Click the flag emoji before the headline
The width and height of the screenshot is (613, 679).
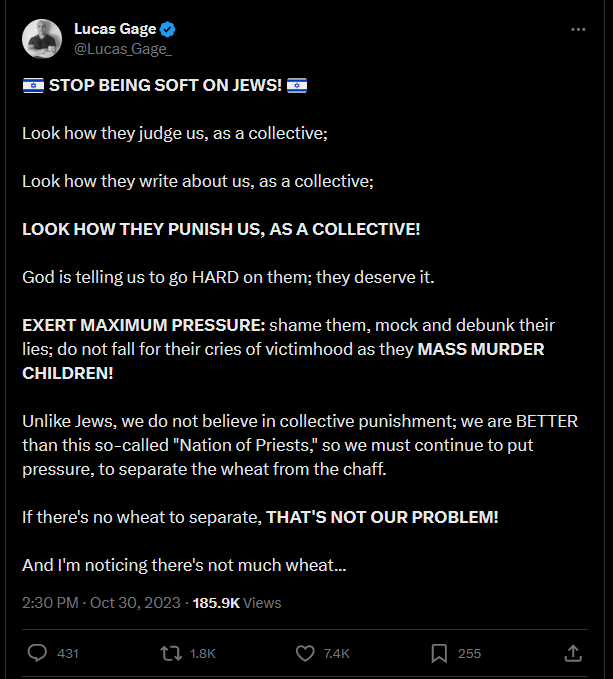(x=33, y=85)
